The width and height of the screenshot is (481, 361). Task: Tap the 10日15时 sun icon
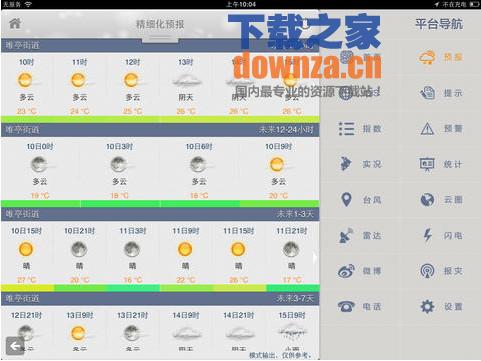26,249
